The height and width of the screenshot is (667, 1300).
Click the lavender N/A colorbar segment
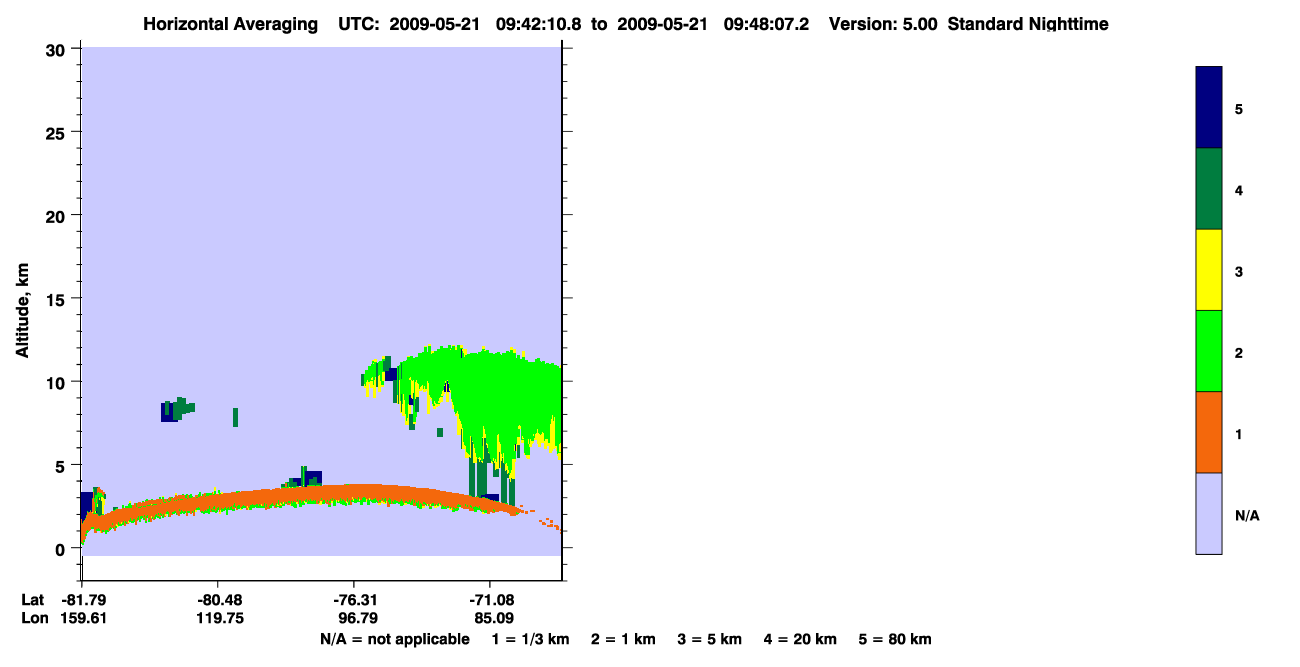1209,513
